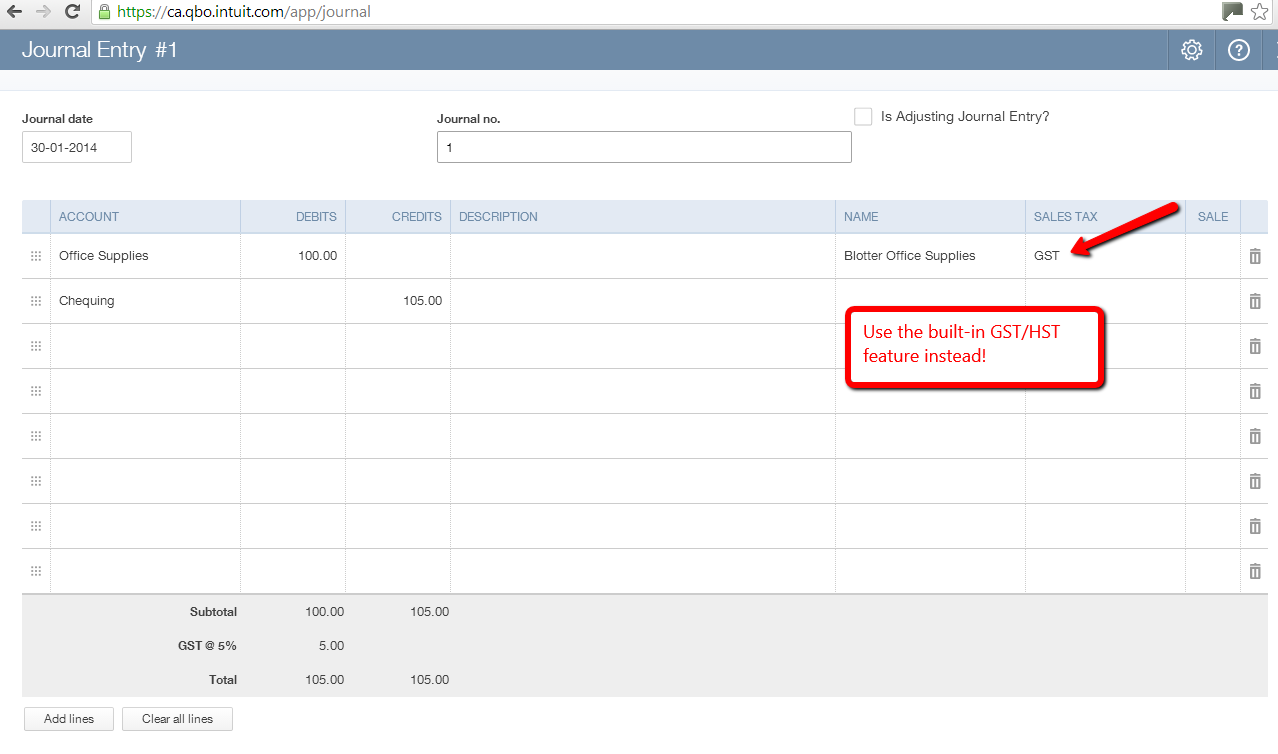Open the help question mark icon
Screen dimensions: 1278x754
tap(1239, 50)
